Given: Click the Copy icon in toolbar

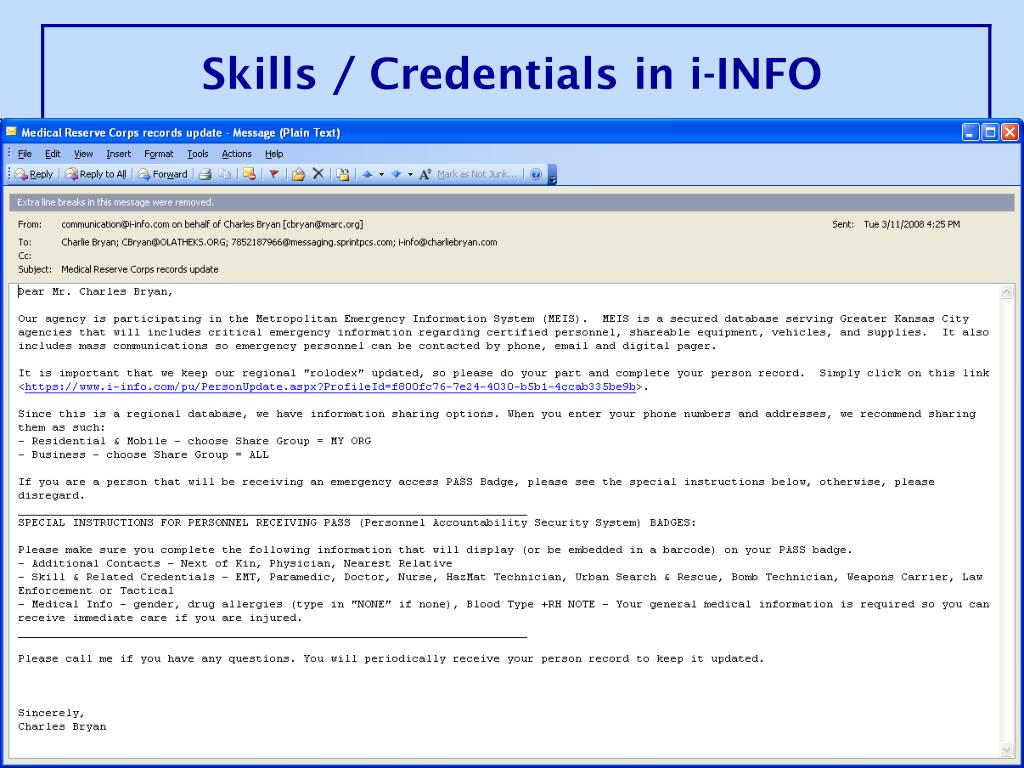Looking at the screenshot, I should 224,174.
